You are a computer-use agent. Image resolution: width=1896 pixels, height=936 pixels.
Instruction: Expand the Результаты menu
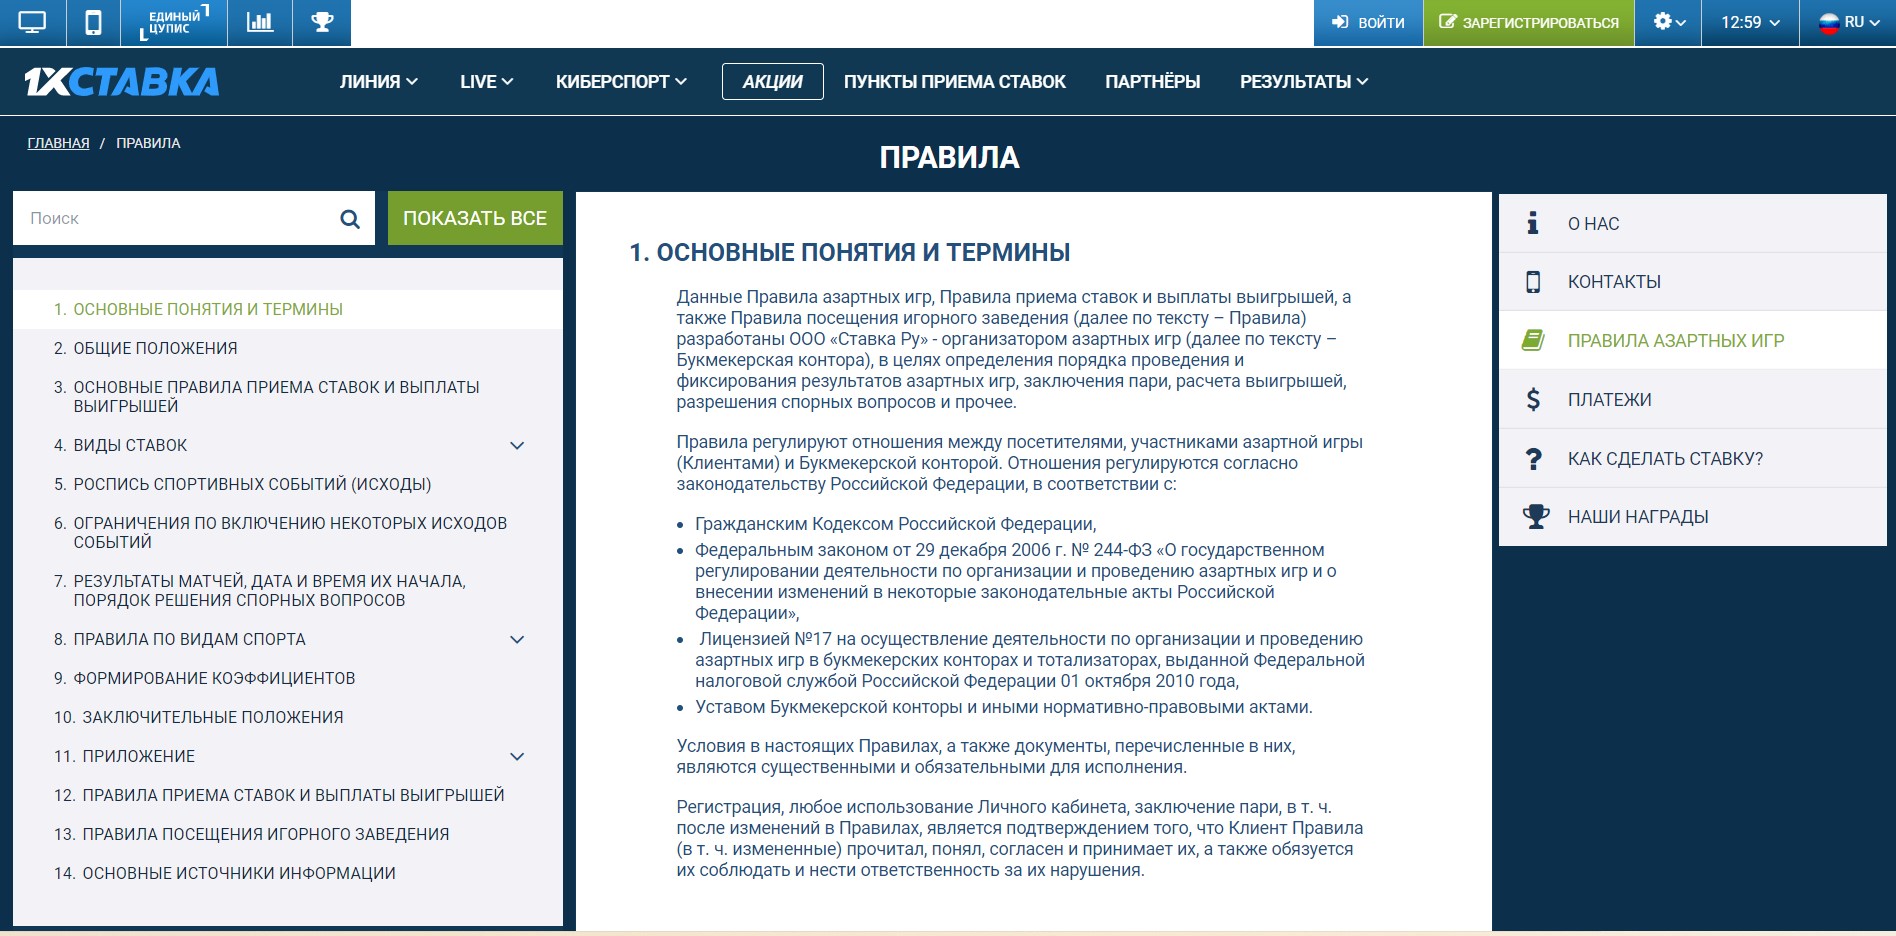(x=1304, y=82)
